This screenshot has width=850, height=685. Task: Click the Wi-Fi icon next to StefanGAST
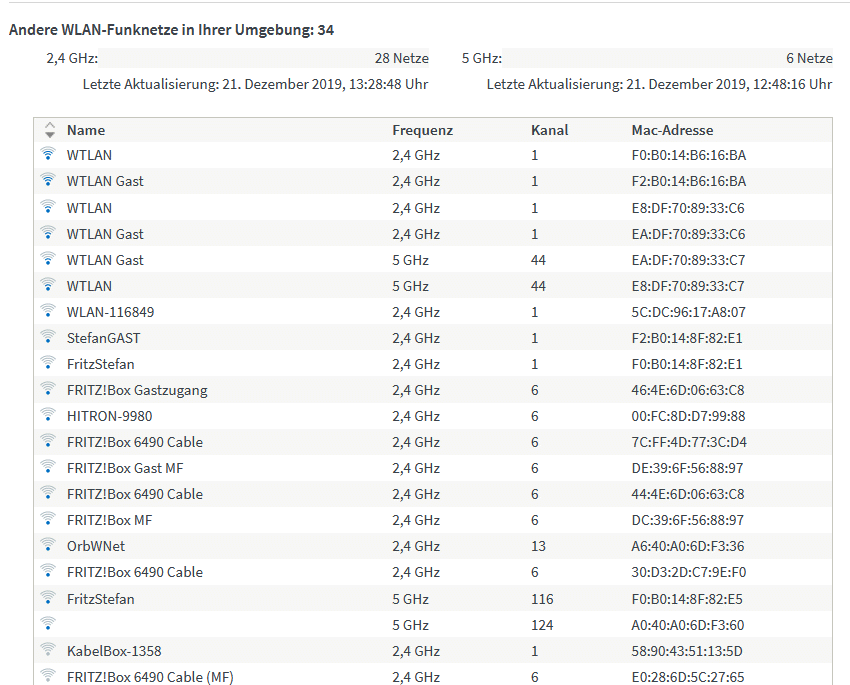(x=48, y=337)
